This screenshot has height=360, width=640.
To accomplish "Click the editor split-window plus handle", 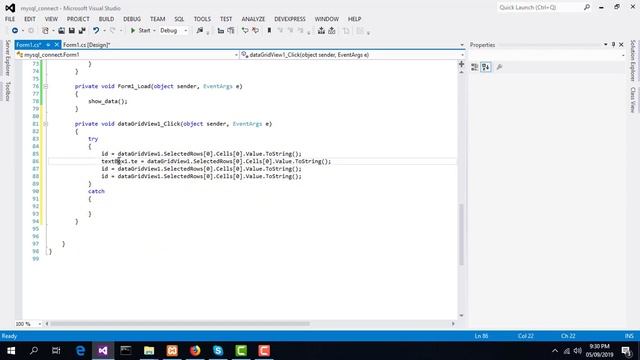I will coord(461,64).
